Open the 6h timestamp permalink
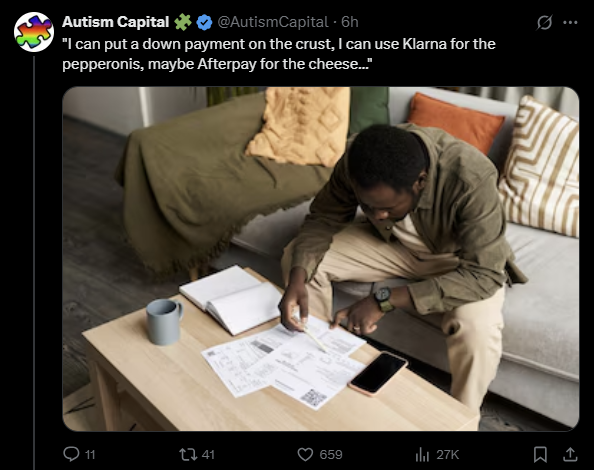 [x=349, y=22]
